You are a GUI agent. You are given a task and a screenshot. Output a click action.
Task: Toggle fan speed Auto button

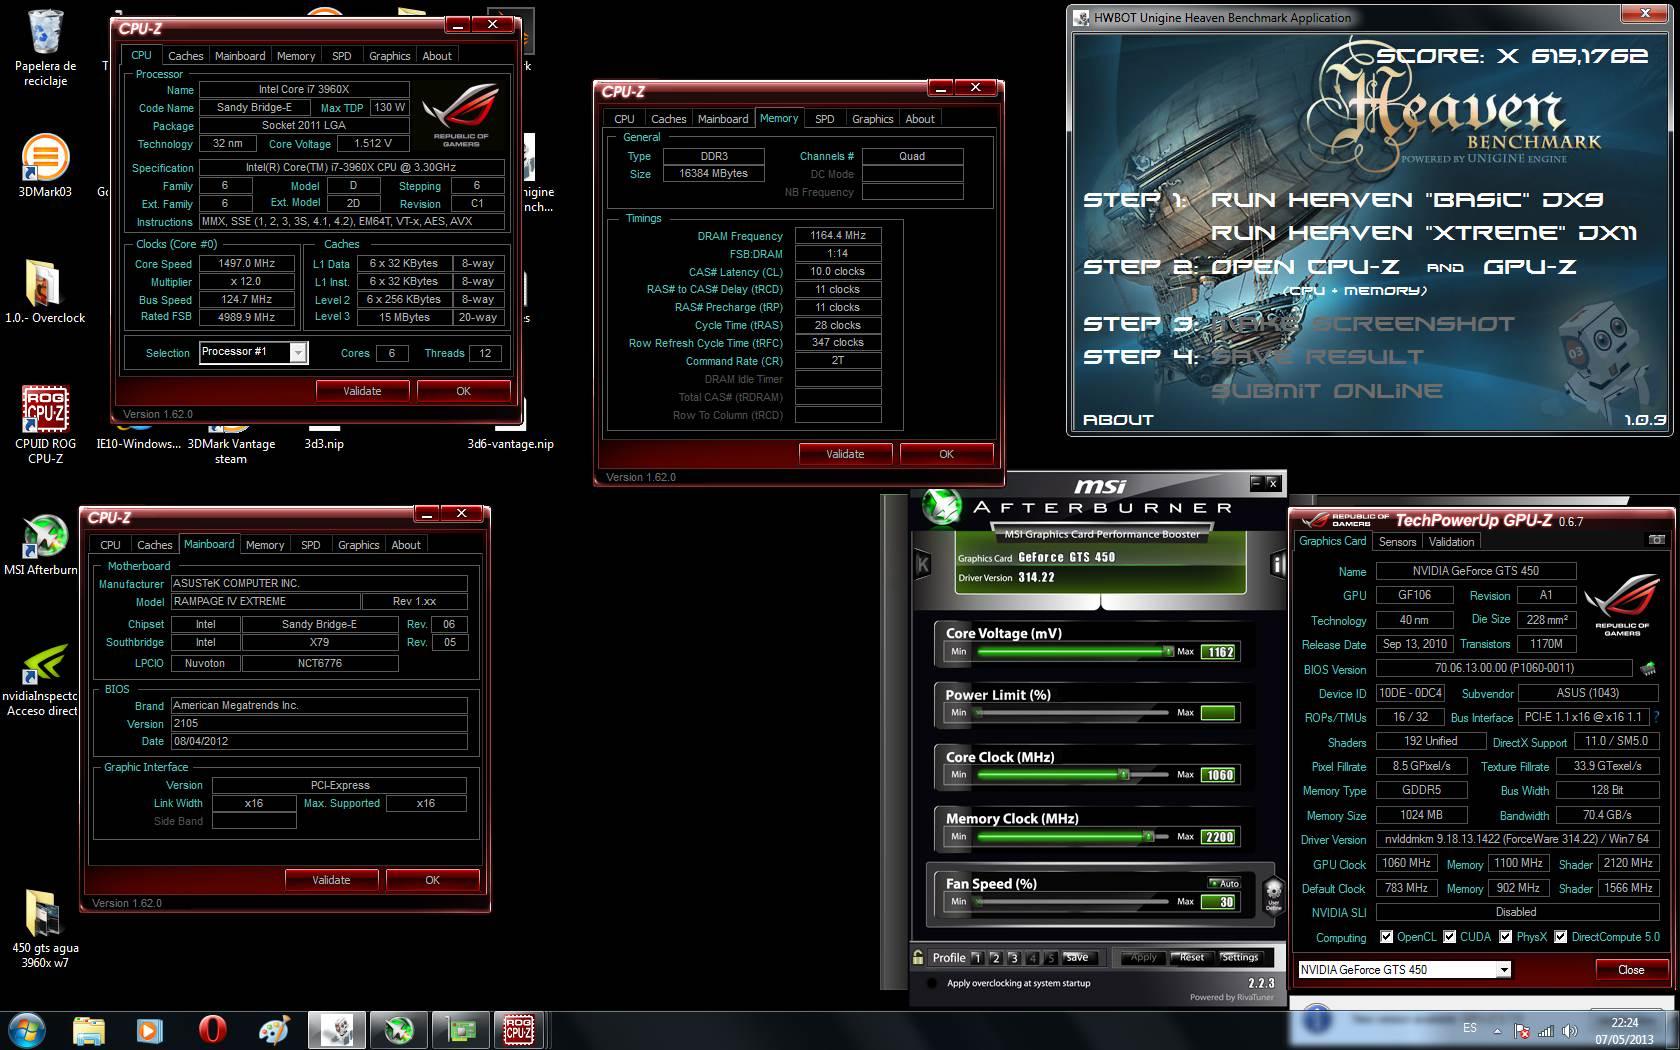[x=1224, y=884]
